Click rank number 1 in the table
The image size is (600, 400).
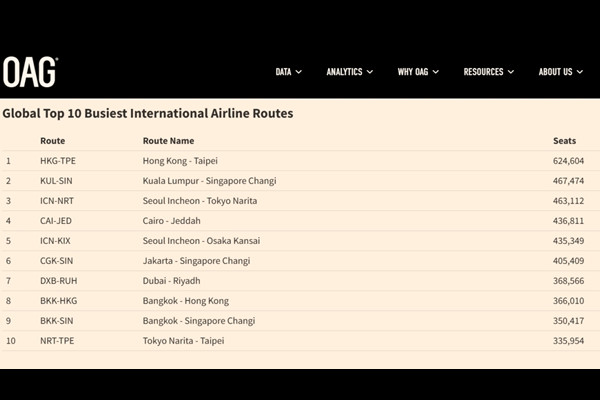point(8,161)
